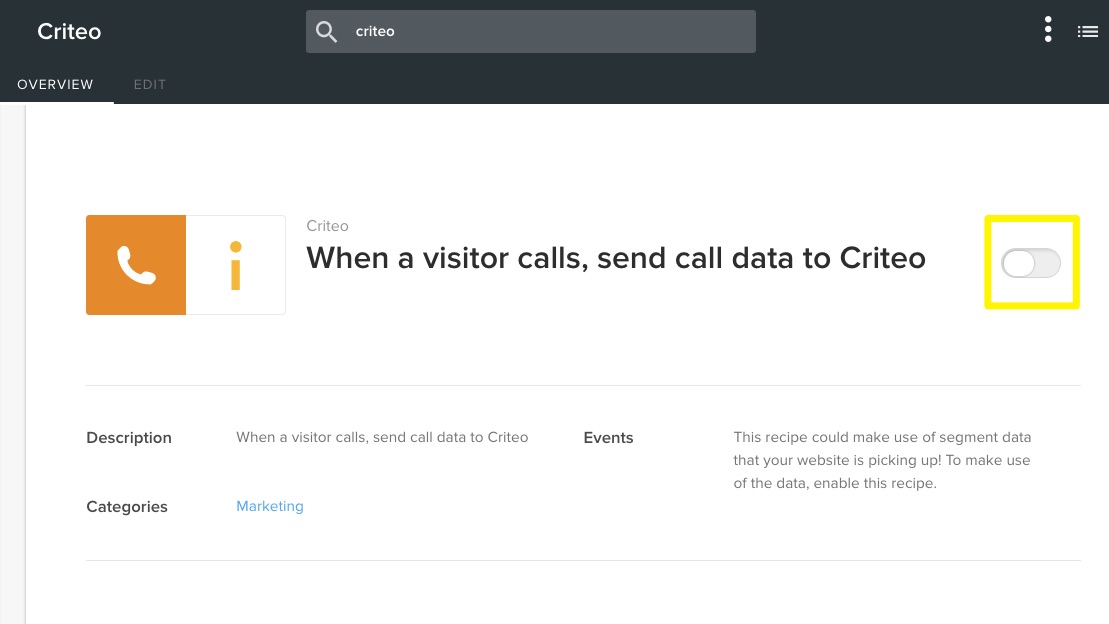The image size is (1109, 624).
Task: Click the recipe title text
Action: point(615,258)
